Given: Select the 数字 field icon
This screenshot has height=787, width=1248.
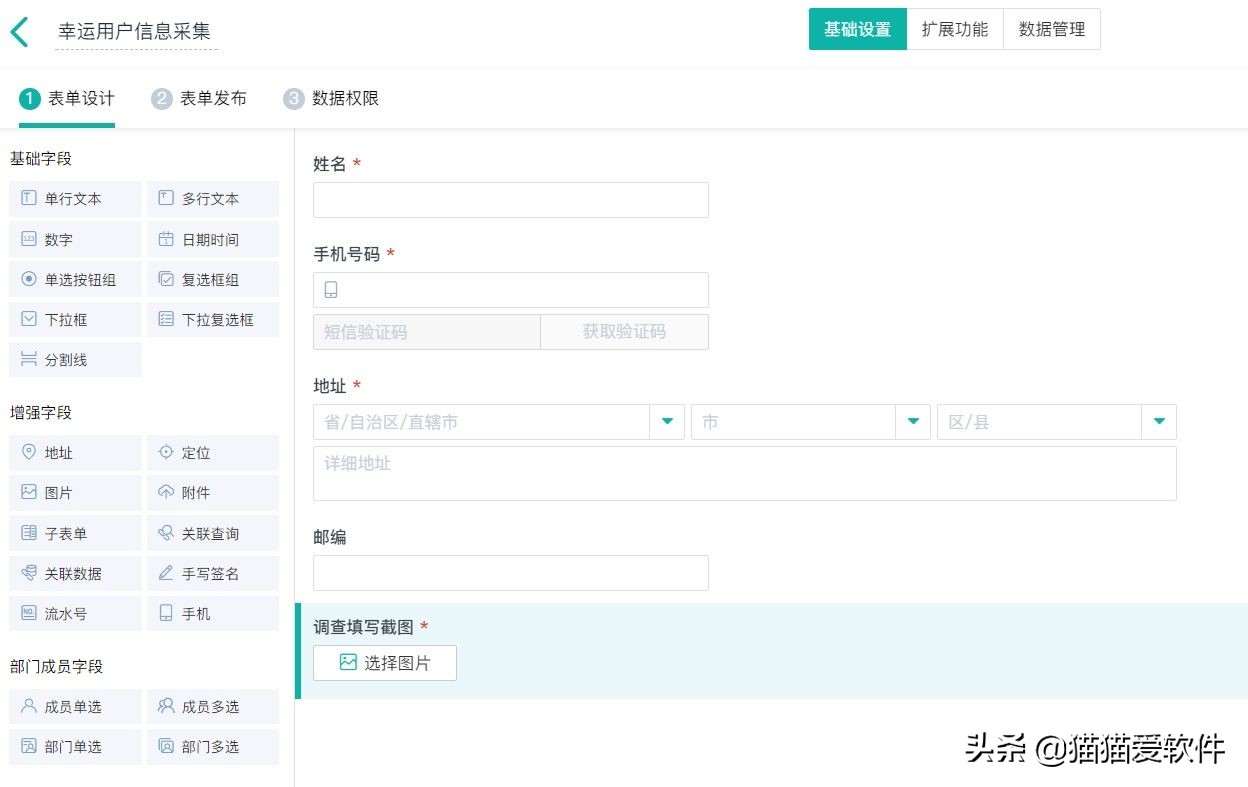Looking at the screenshot, I should point(75,239).
